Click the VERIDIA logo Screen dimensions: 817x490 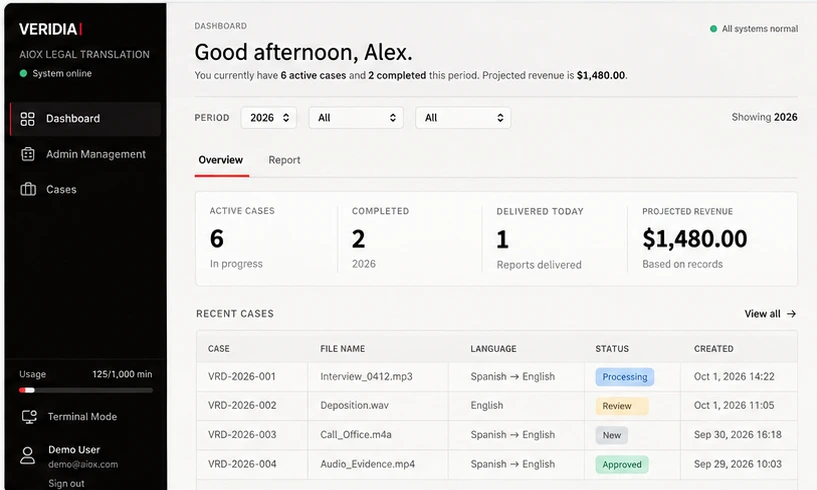51,29
